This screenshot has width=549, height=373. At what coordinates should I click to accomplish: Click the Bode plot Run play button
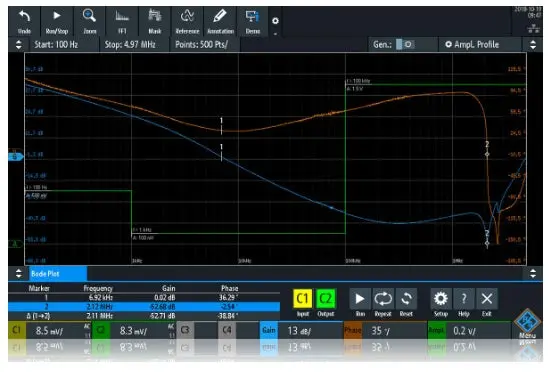(360, 299)
